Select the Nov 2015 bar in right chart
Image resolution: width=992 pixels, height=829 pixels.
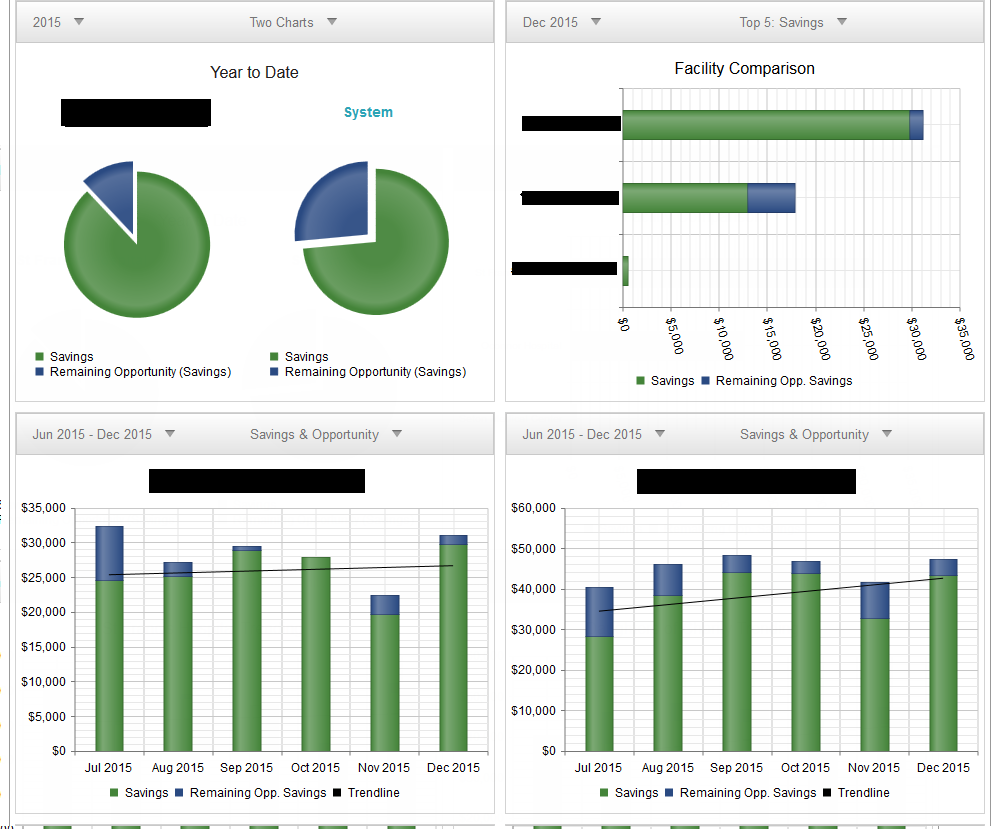click(875, 667)
